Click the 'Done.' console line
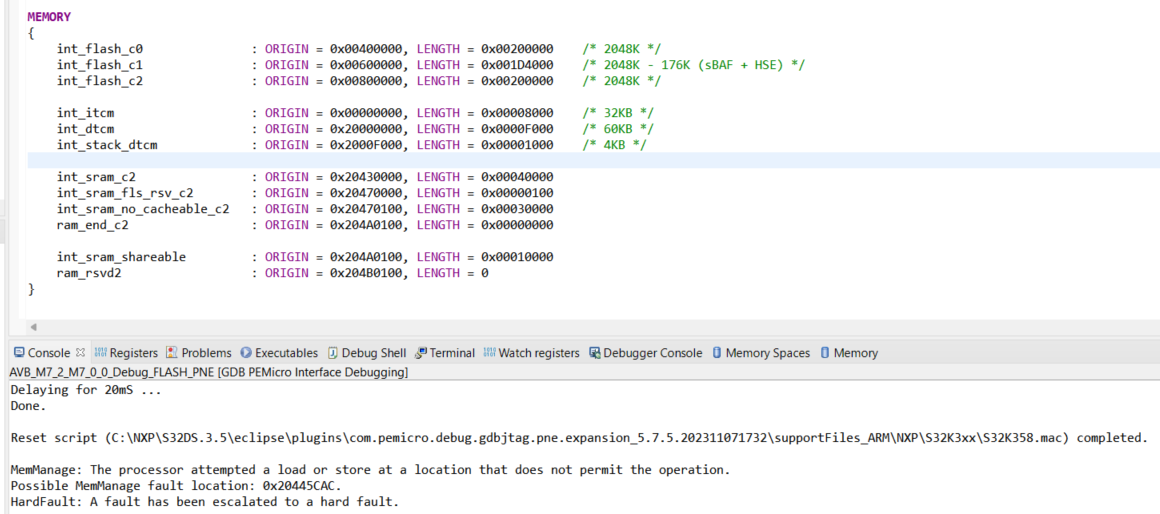The image size is (1160, 514). [28, 406]
